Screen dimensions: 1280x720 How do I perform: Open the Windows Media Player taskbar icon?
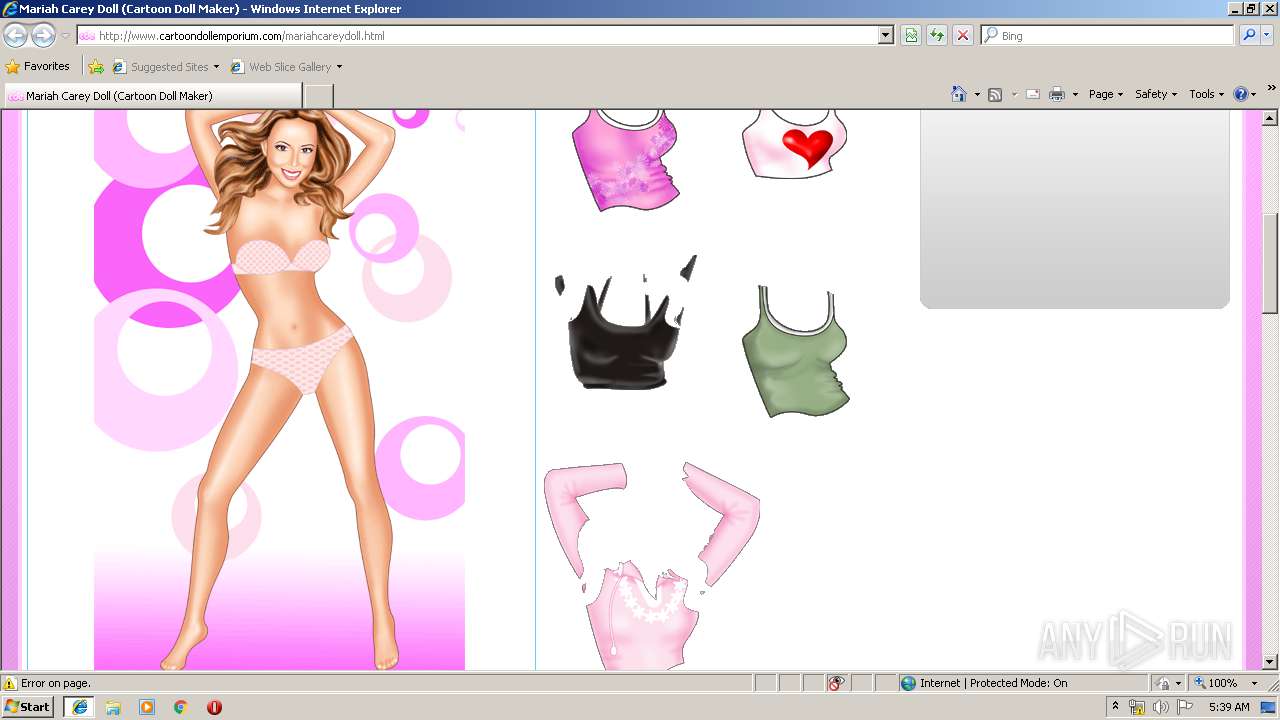[147, 707]
